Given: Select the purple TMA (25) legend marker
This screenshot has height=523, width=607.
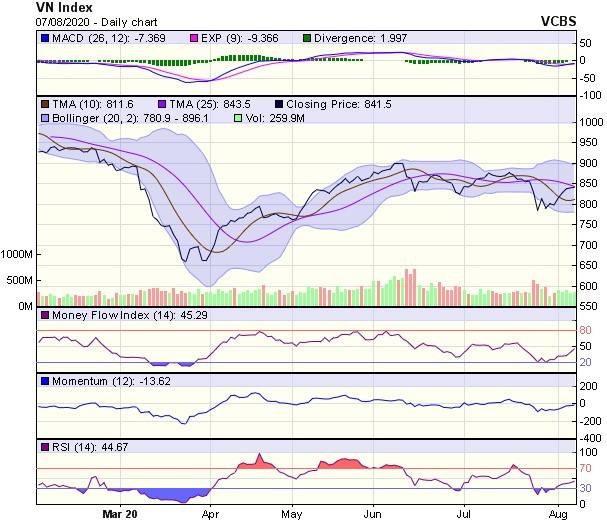Looking at the screenshot, I should 164,104.
